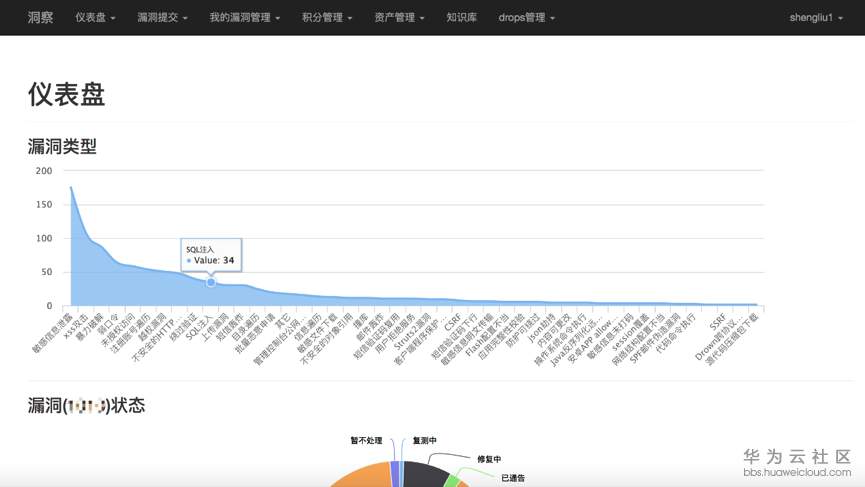Click the Json劫持 axis label
The image size is (865, 487).
542,328
